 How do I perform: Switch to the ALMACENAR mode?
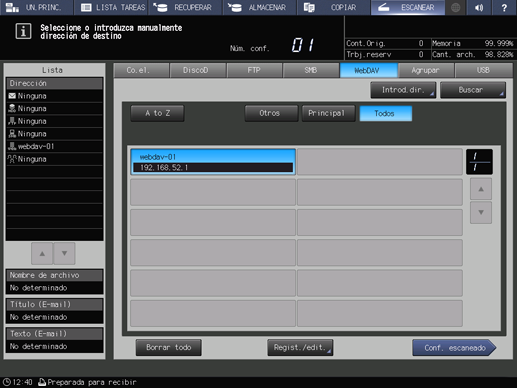pos(260,7)
